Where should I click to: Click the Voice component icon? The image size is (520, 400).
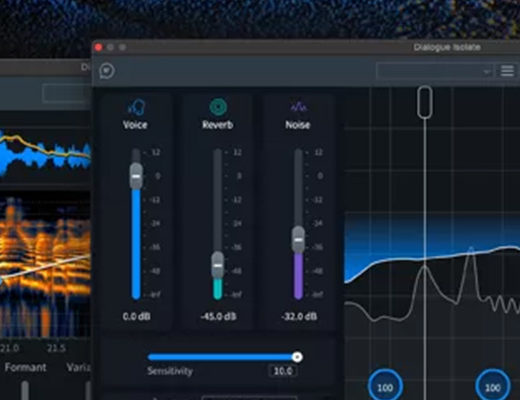136,107
